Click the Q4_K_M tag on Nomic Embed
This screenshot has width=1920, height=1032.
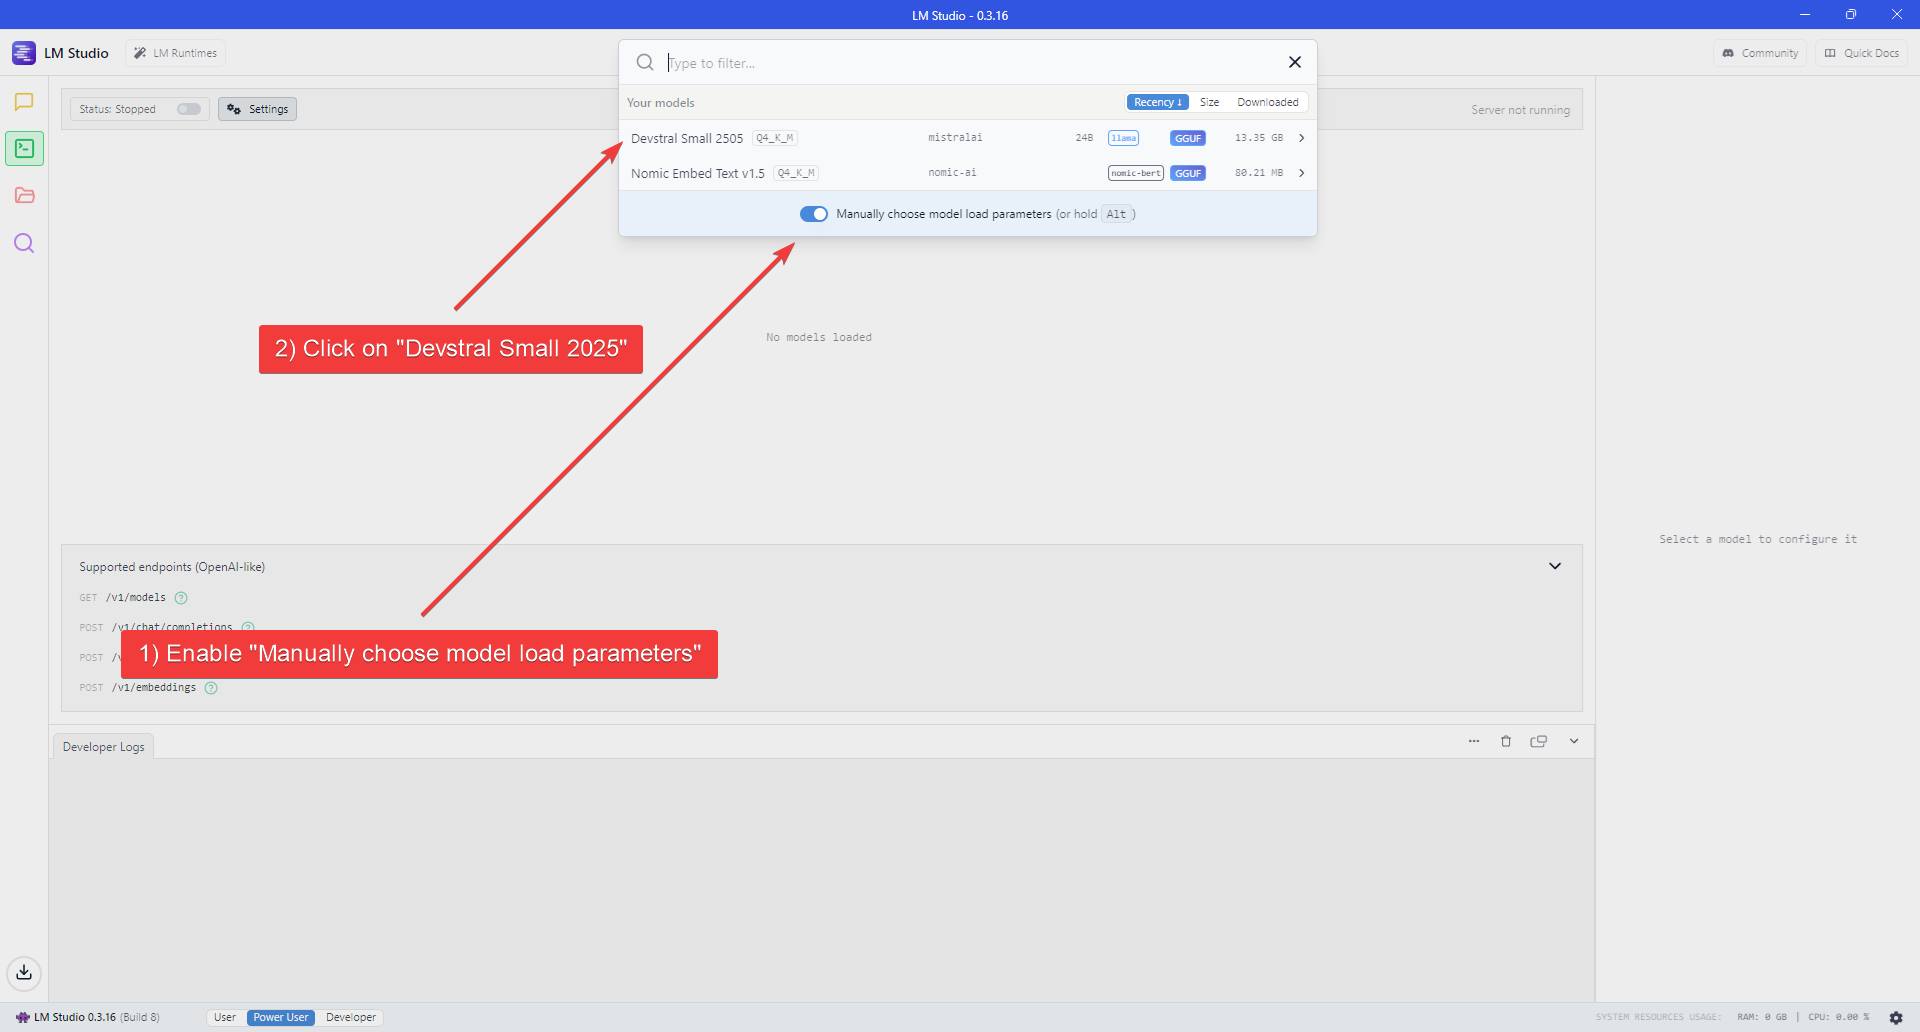pos(796,173)
